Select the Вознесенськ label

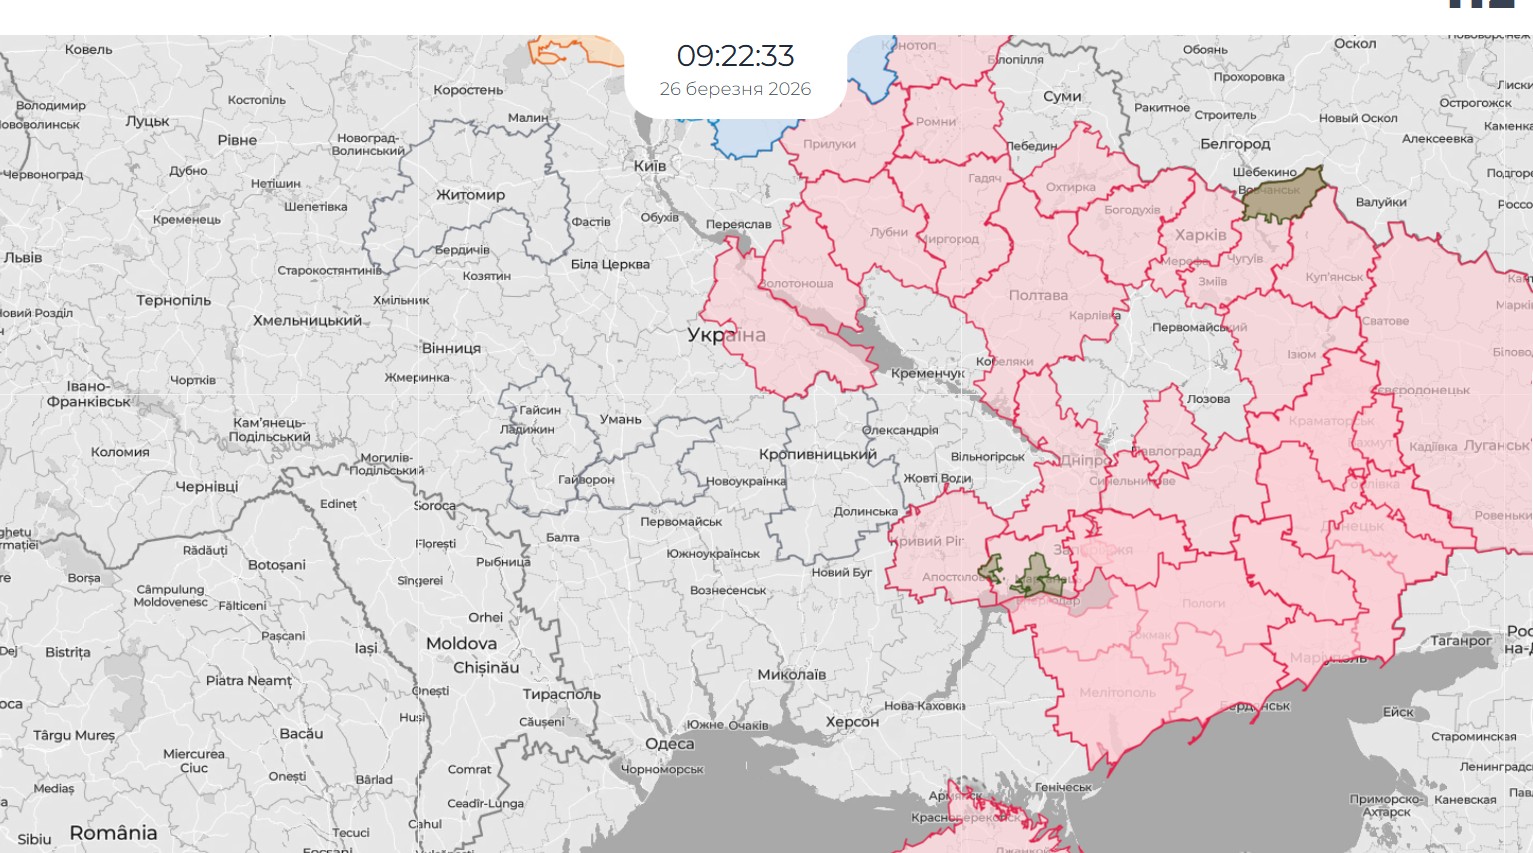pos(728,590)
